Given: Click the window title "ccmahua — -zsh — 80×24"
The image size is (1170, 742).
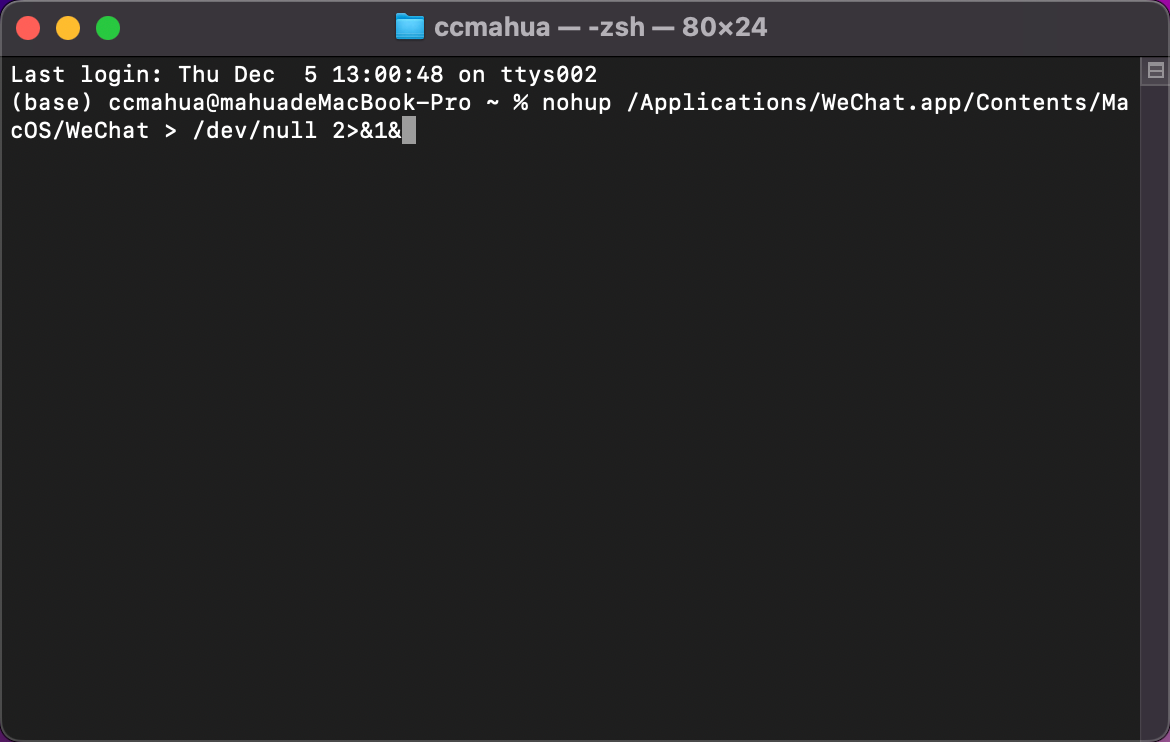Looking at the screenshot, I should 601,27.
